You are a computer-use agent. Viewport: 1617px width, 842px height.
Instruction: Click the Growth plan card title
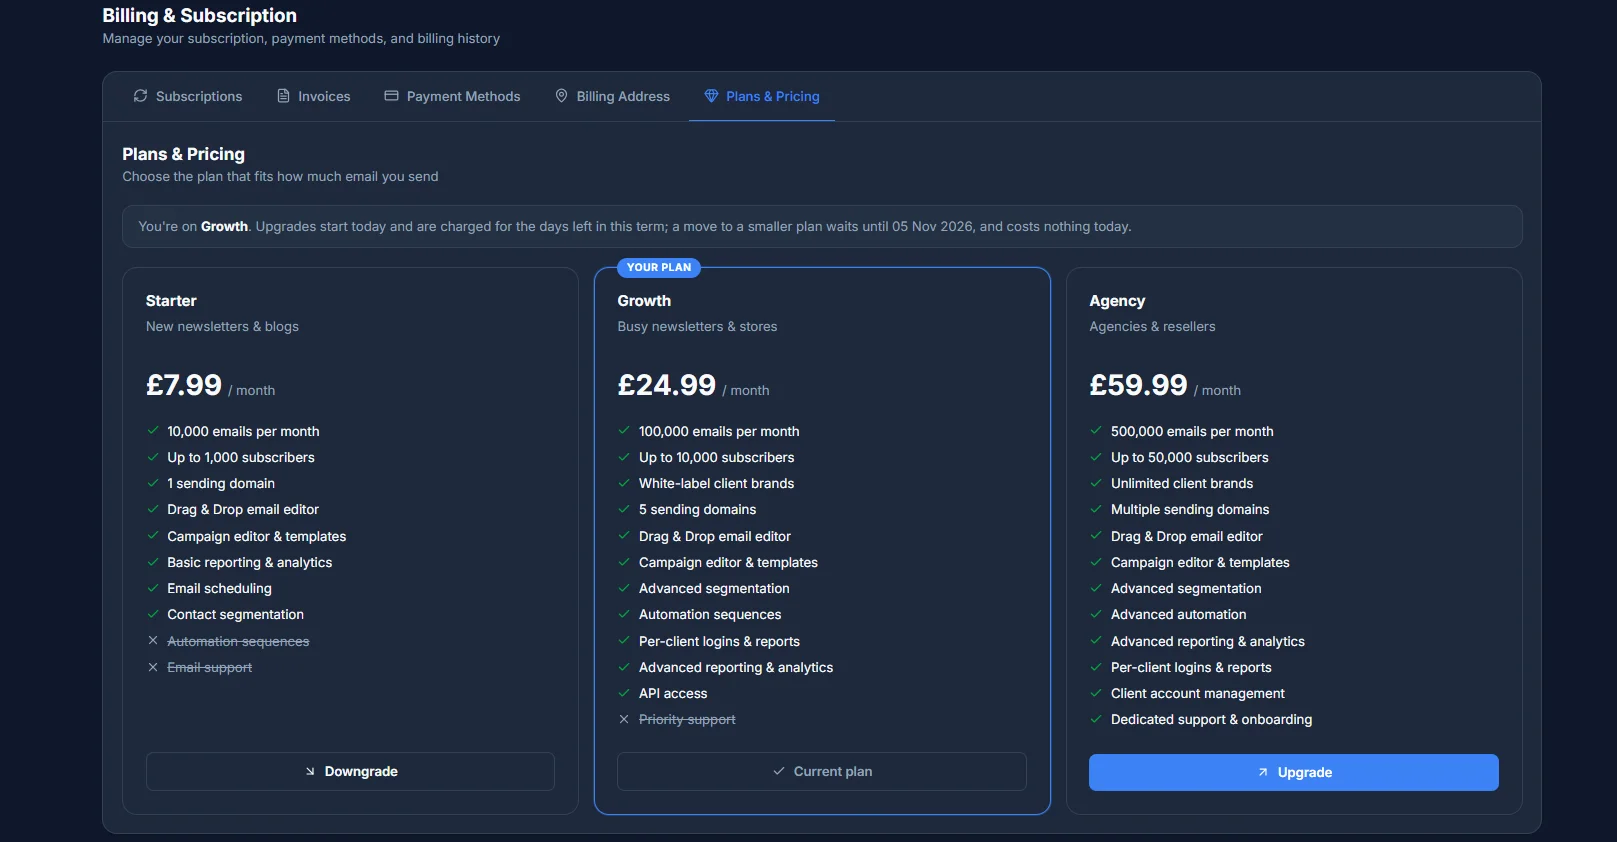tap(644, 301)
